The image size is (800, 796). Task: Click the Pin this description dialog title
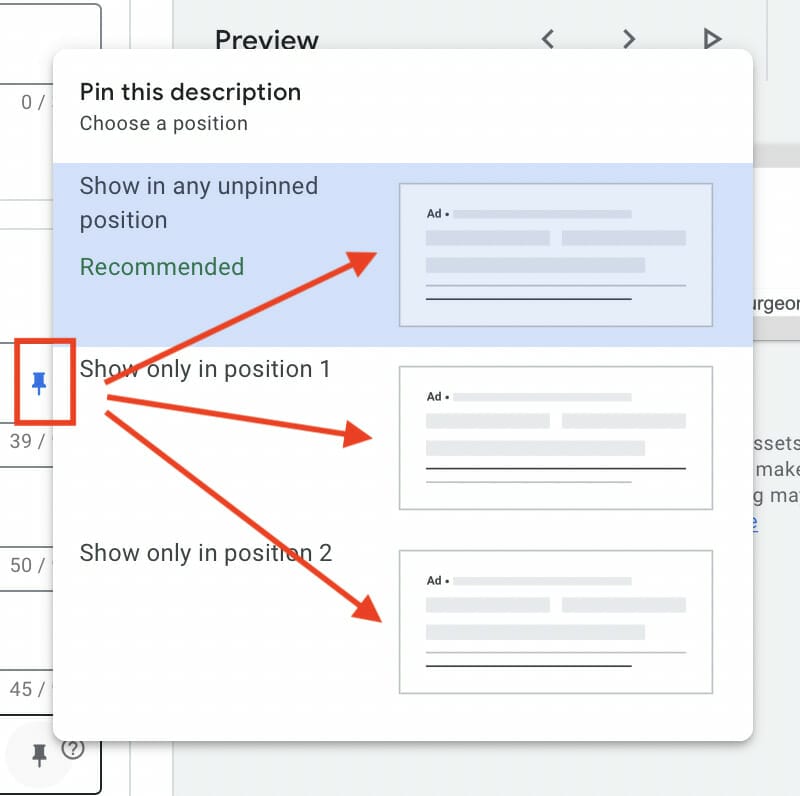[190, 92]
